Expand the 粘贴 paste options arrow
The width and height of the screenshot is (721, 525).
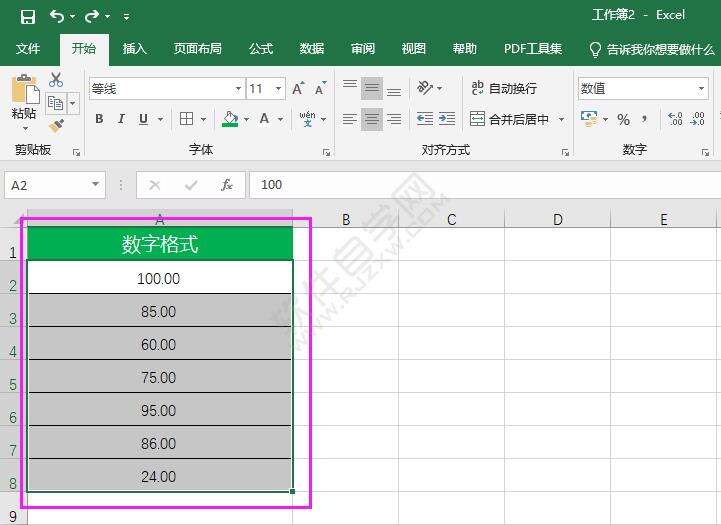(25, 128)
